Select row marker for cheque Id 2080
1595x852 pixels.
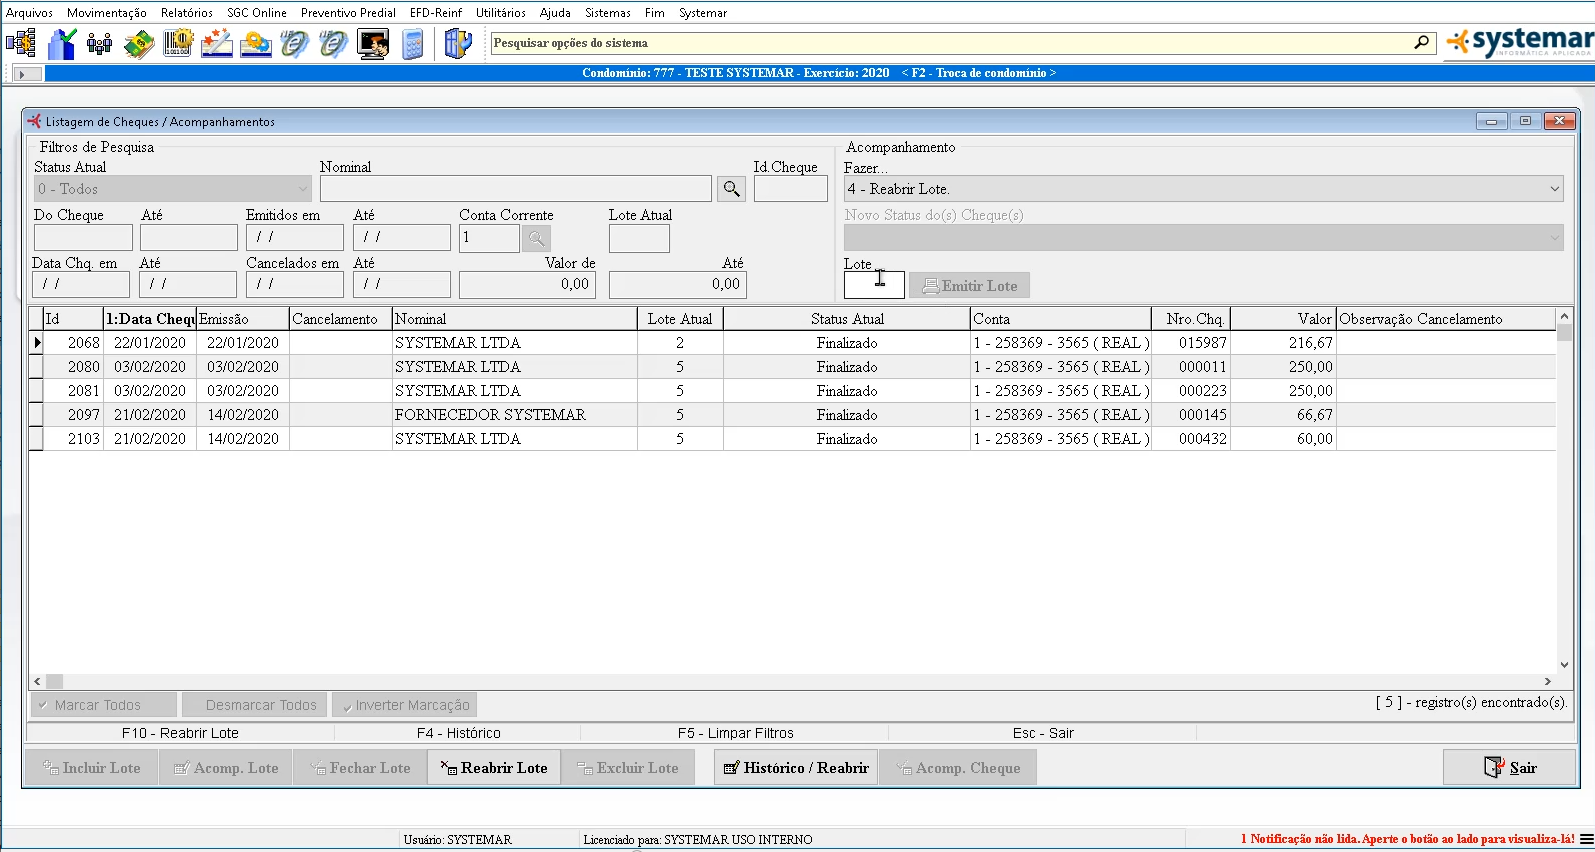pyautogui.click(x=37, y=367)
